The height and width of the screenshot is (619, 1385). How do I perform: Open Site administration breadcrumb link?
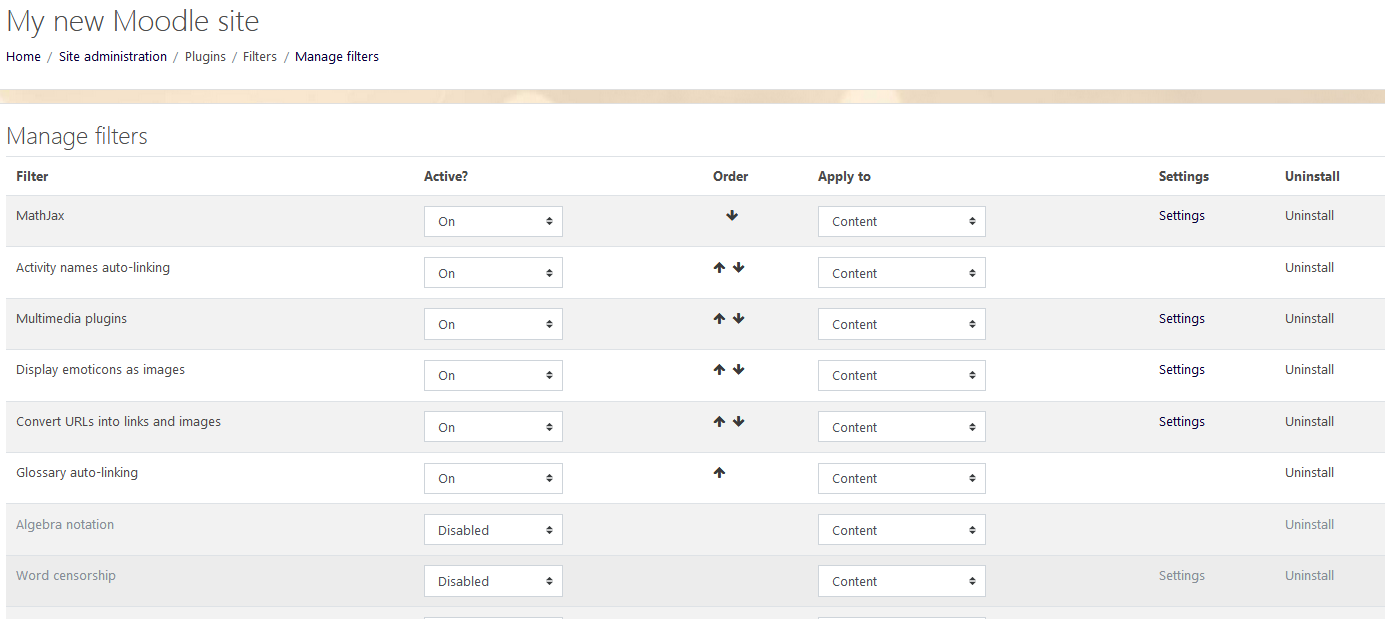(113, 57)
